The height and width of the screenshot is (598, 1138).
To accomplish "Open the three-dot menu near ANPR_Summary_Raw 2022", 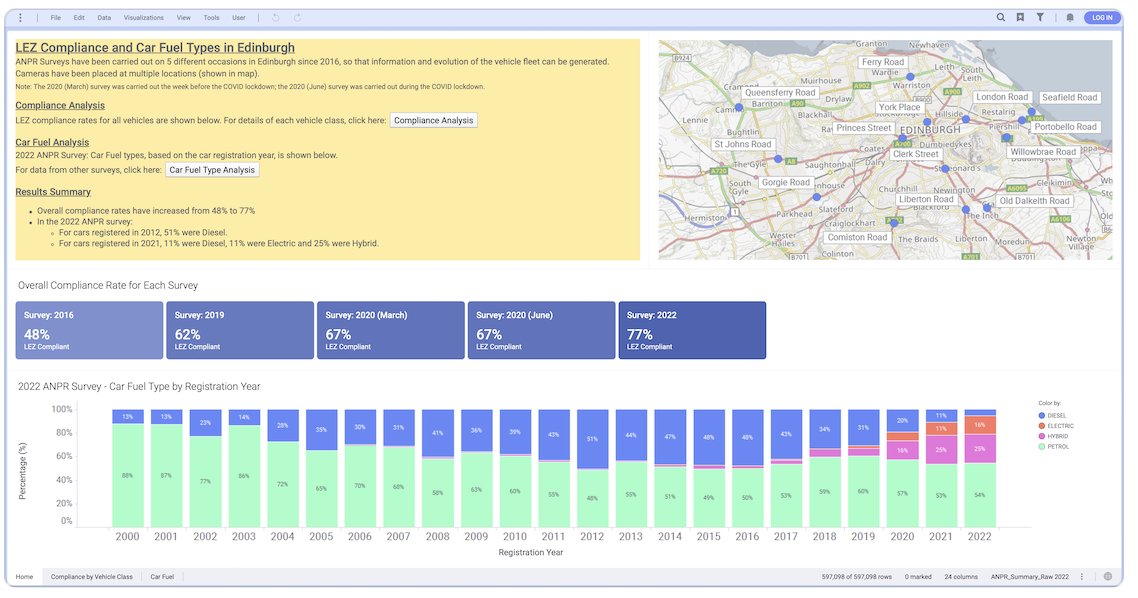I will pos(1083,577).
